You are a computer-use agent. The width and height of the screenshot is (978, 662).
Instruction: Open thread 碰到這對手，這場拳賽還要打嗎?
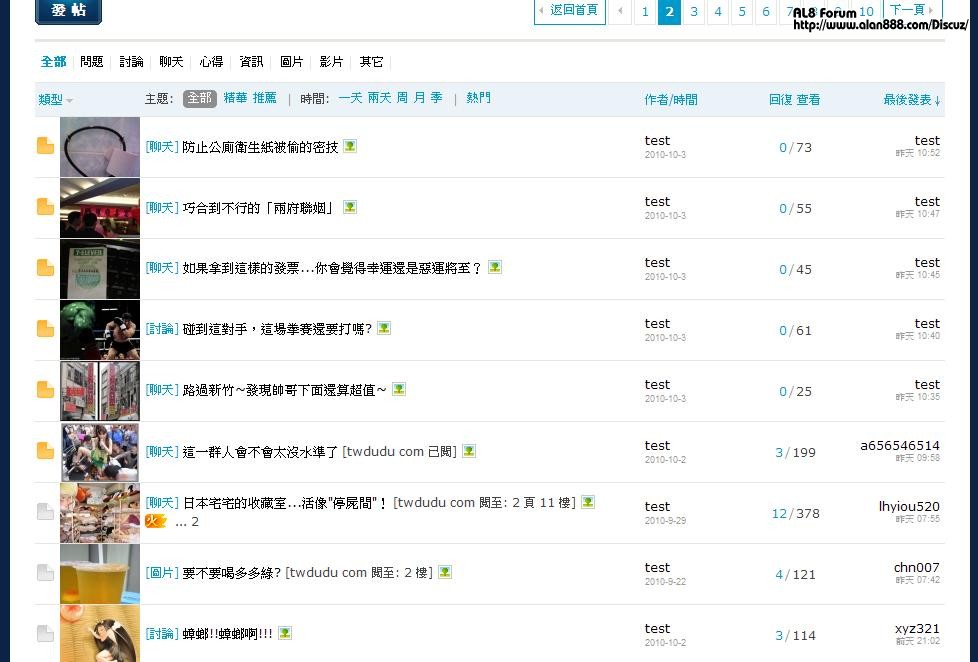278,329
